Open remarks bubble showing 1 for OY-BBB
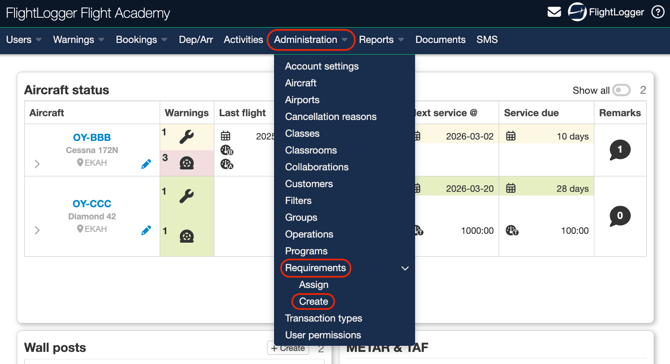This screenshot has height=364, width=670. 620,150
